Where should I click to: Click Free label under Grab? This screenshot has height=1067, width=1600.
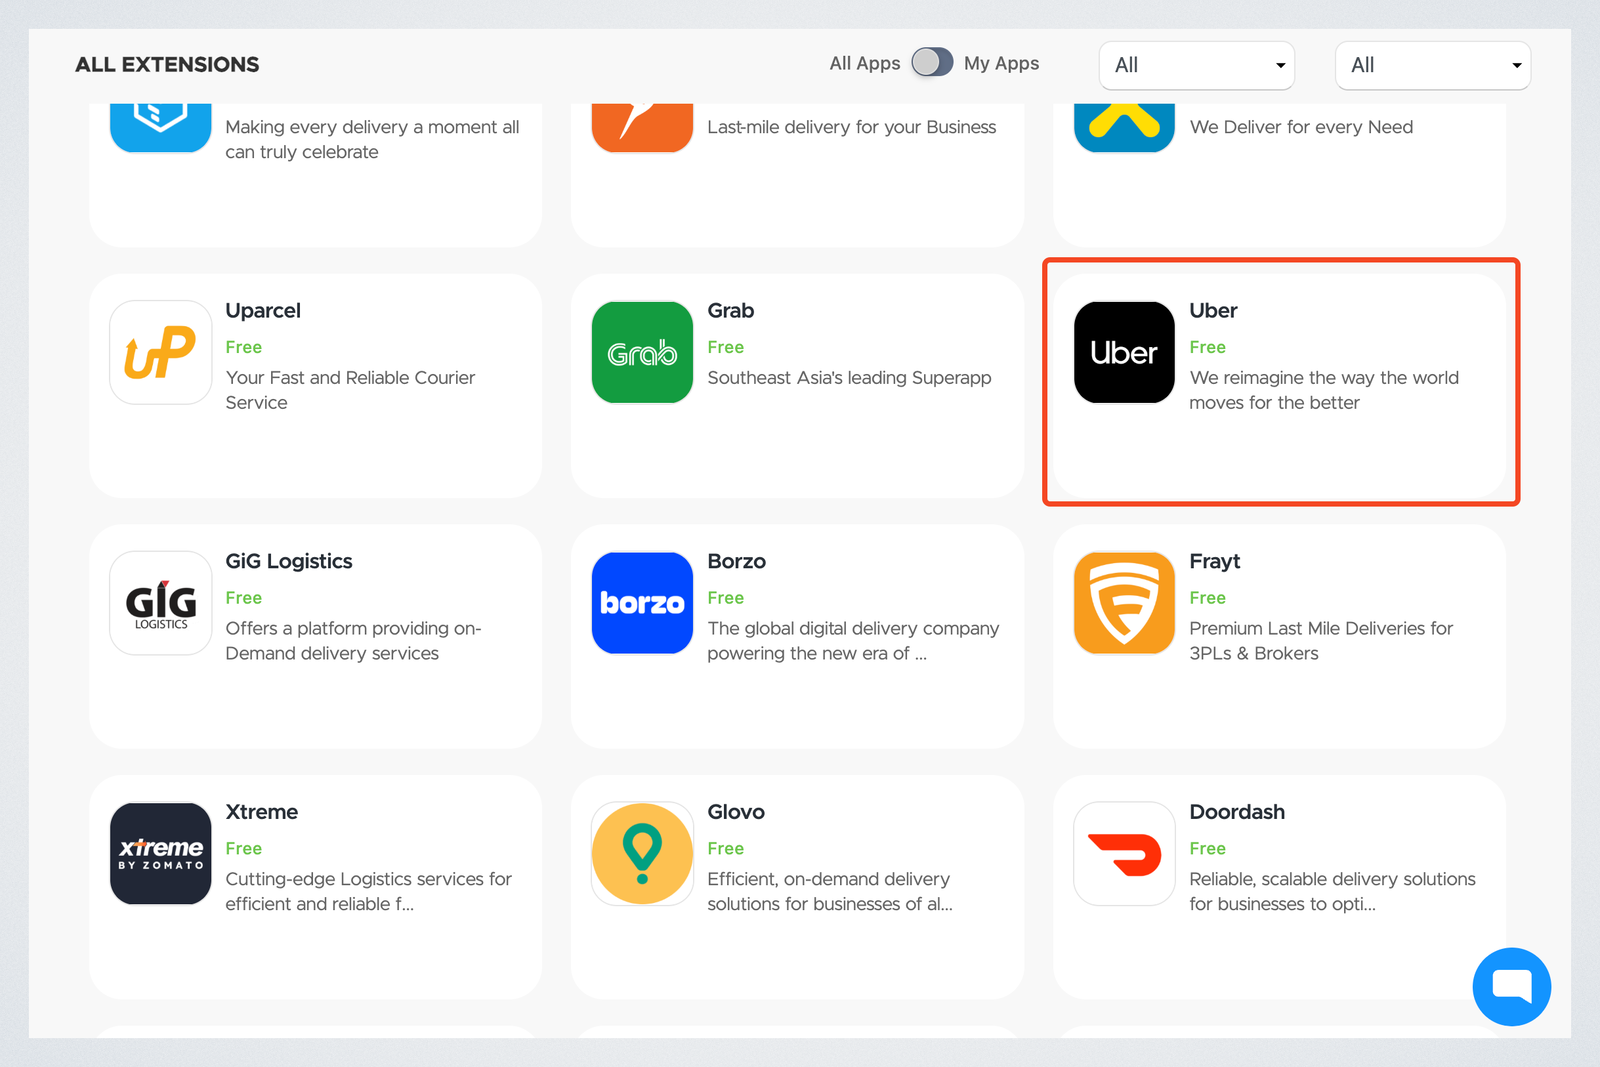click(x=725, y=347)
